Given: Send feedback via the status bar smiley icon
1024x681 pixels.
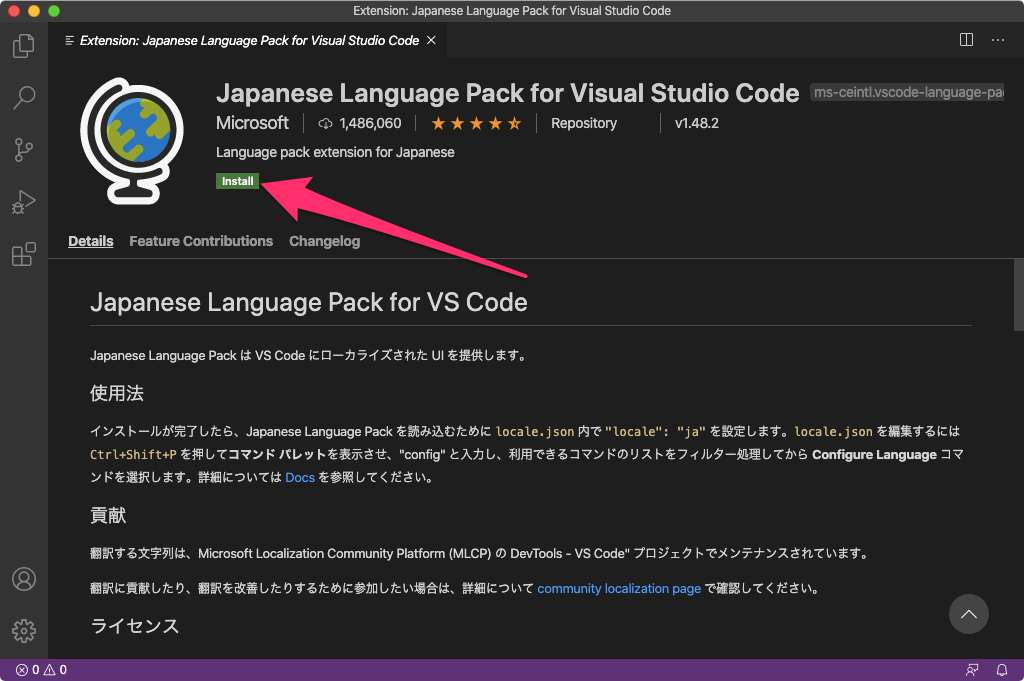Looking at the screenshot, I should click(x=972, y=669).
